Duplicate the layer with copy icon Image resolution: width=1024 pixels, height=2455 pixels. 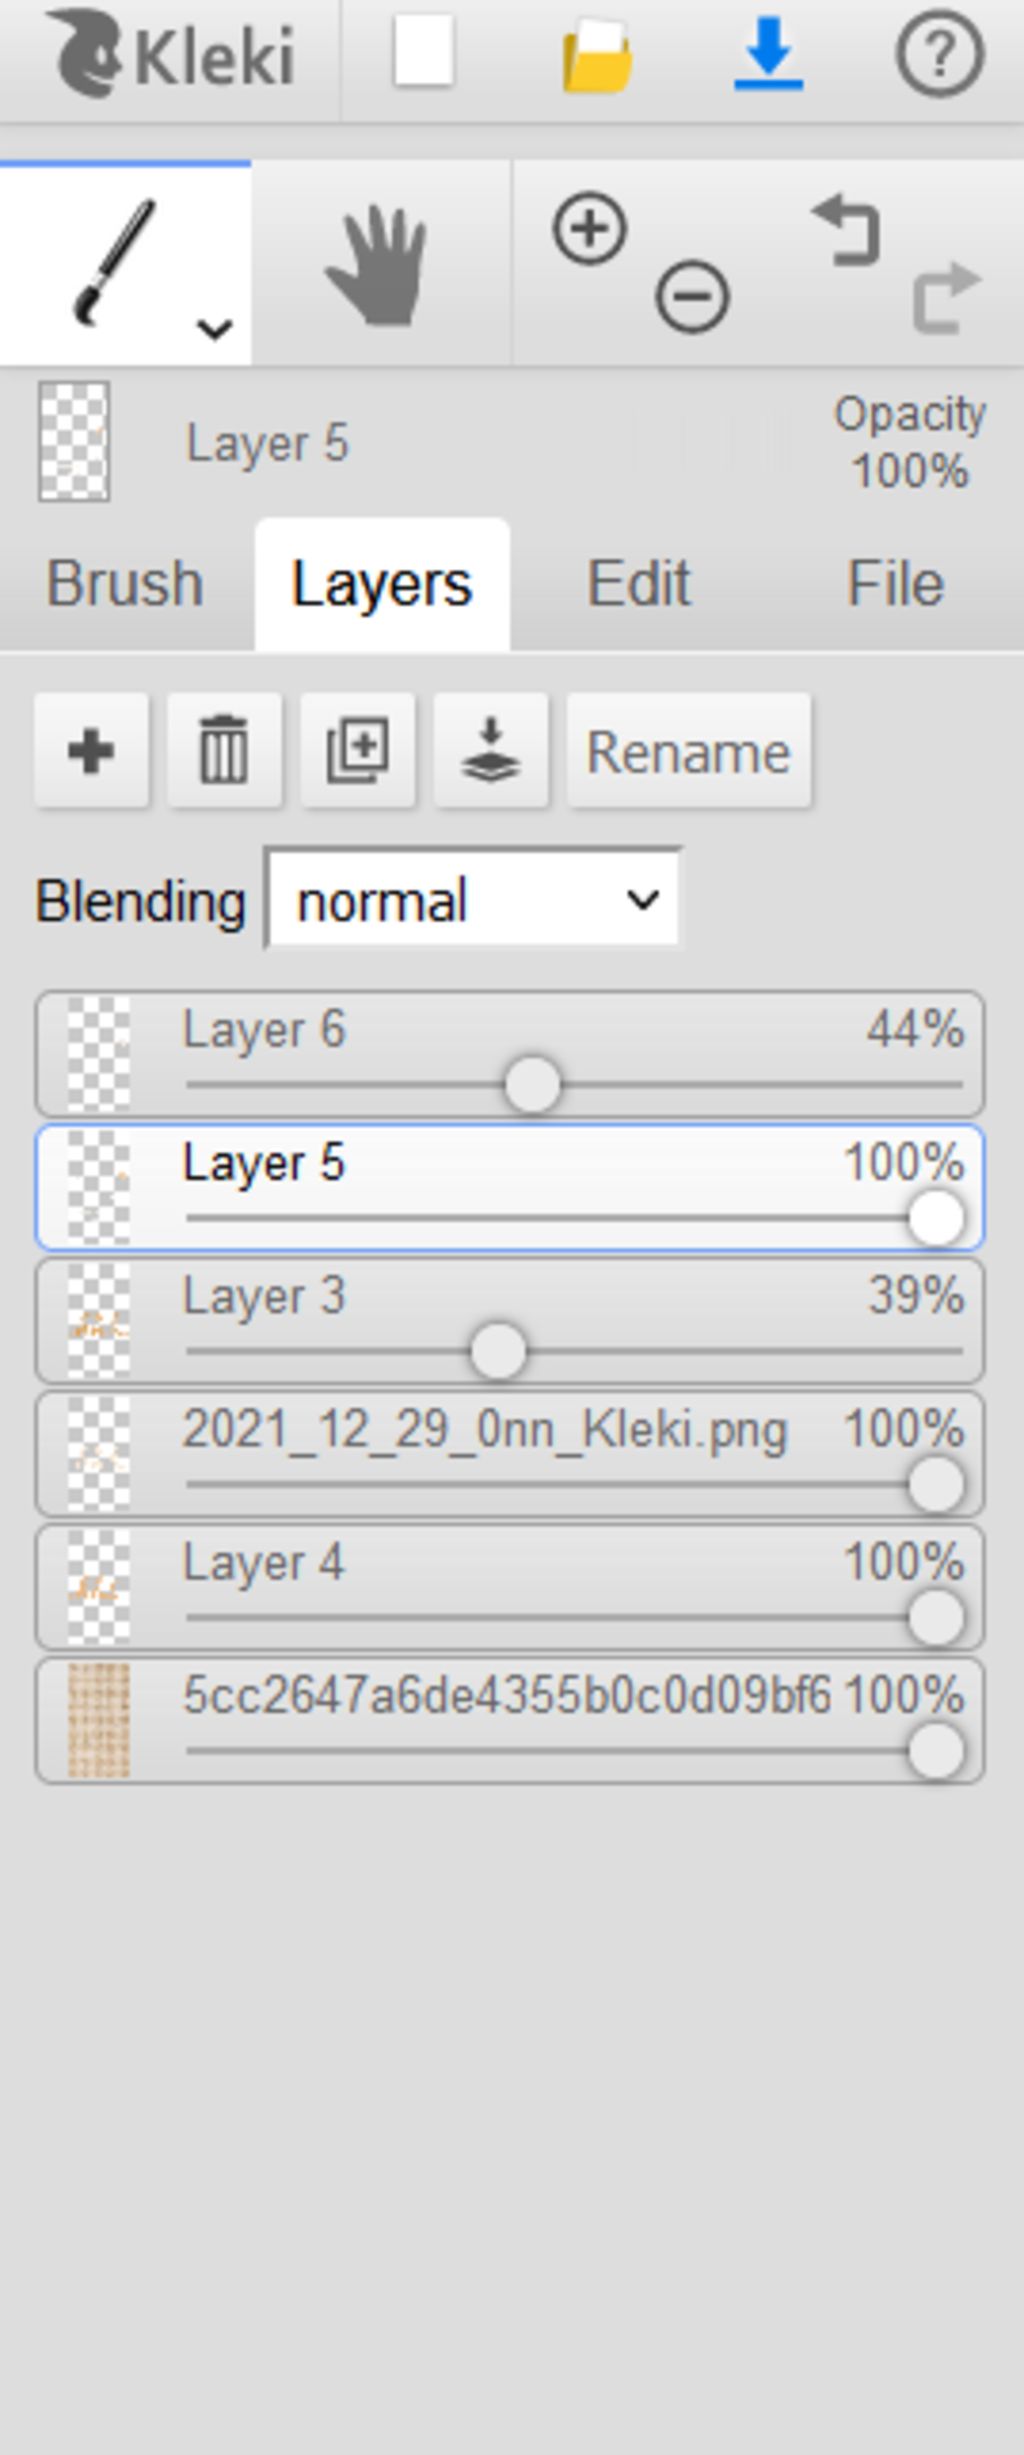click(x=358, y=750)
